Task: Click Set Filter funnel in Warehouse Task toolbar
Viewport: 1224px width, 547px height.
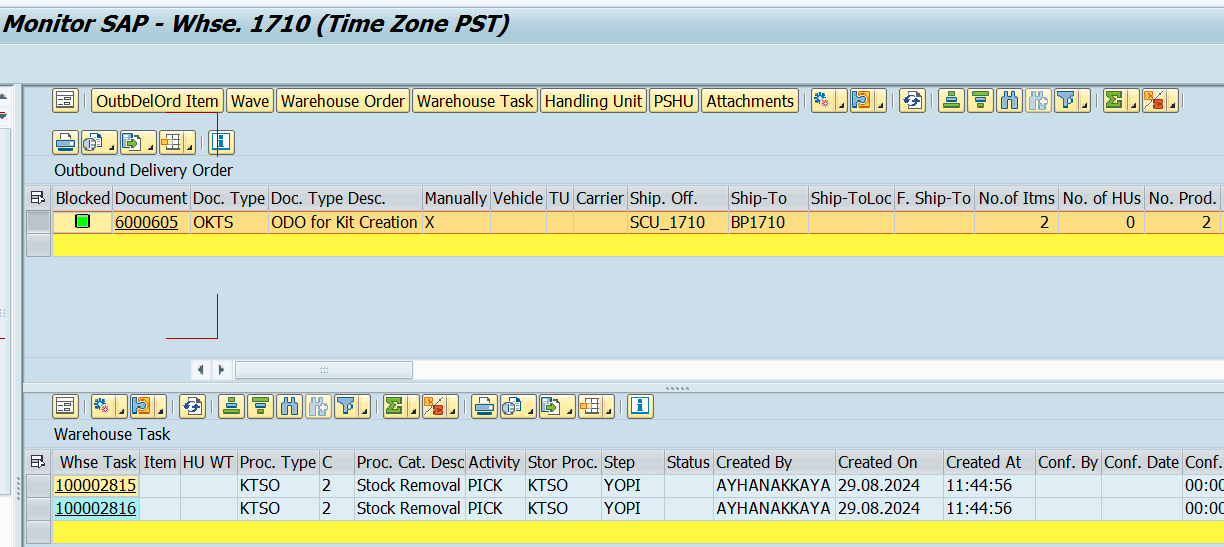Action: pyautogui.click(x=345, y=406)
